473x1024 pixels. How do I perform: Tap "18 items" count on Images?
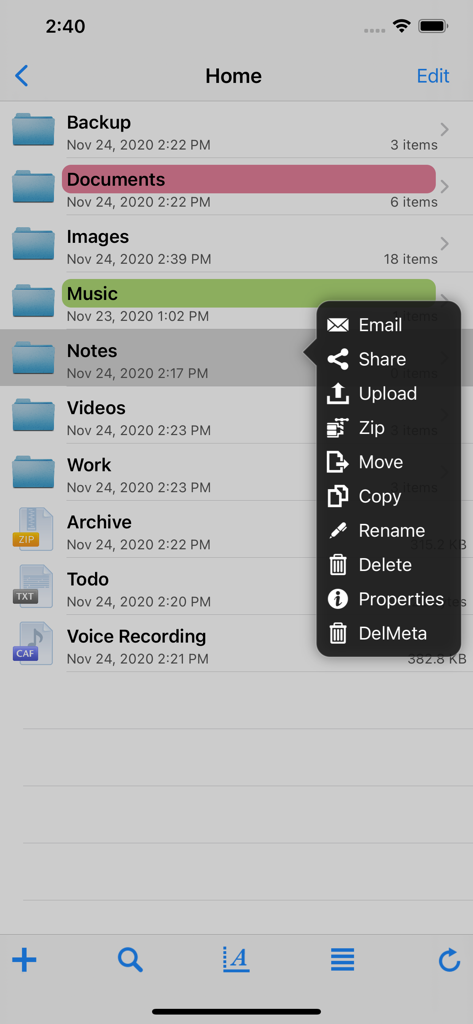(x=411, y=259)
